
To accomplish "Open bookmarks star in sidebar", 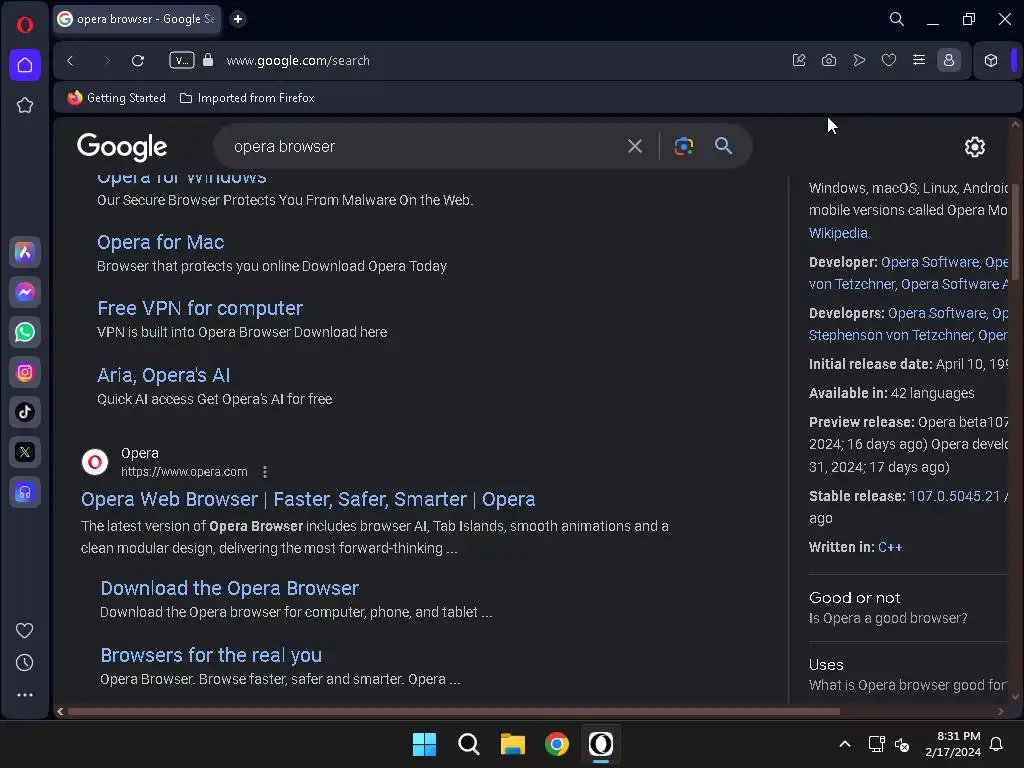I will tap(25, 105).
